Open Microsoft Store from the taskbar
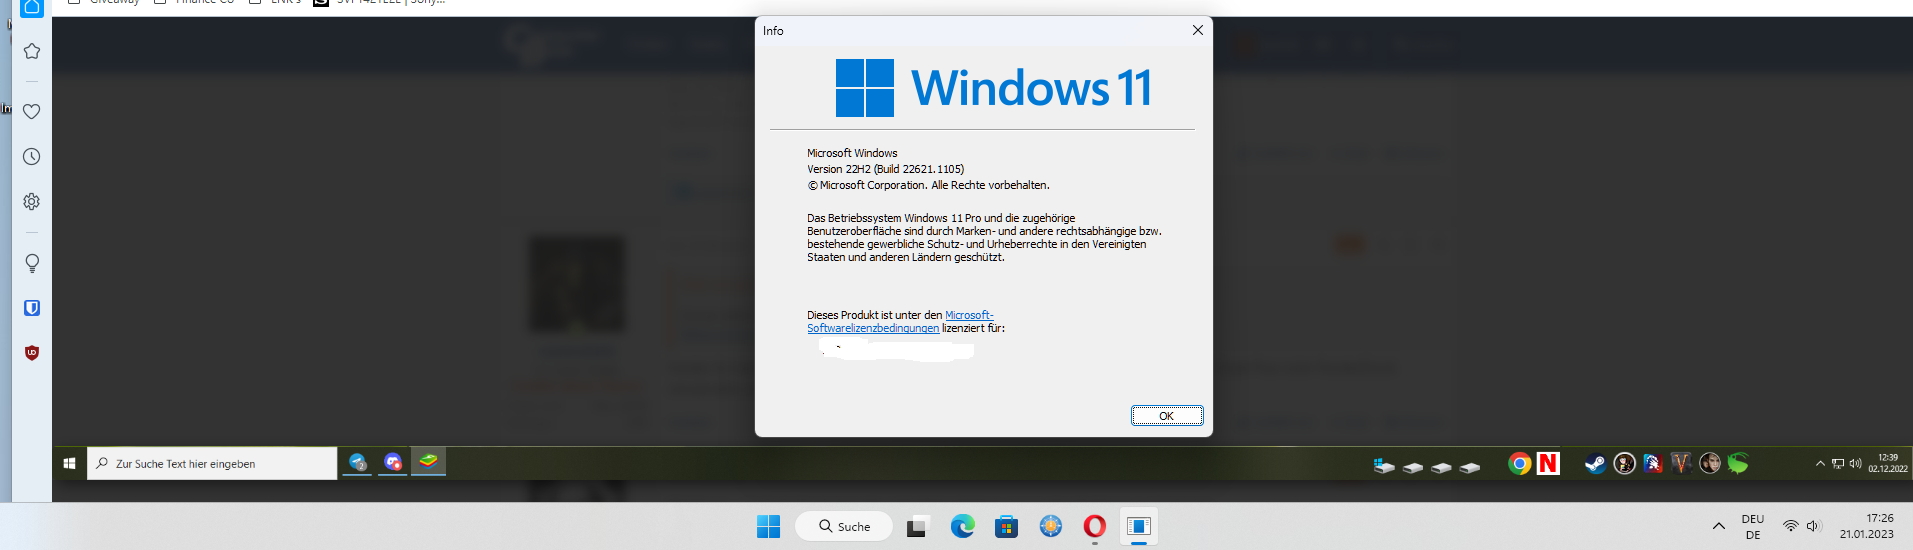This screenshot has width=1913, height=550. coord(1006,526)
